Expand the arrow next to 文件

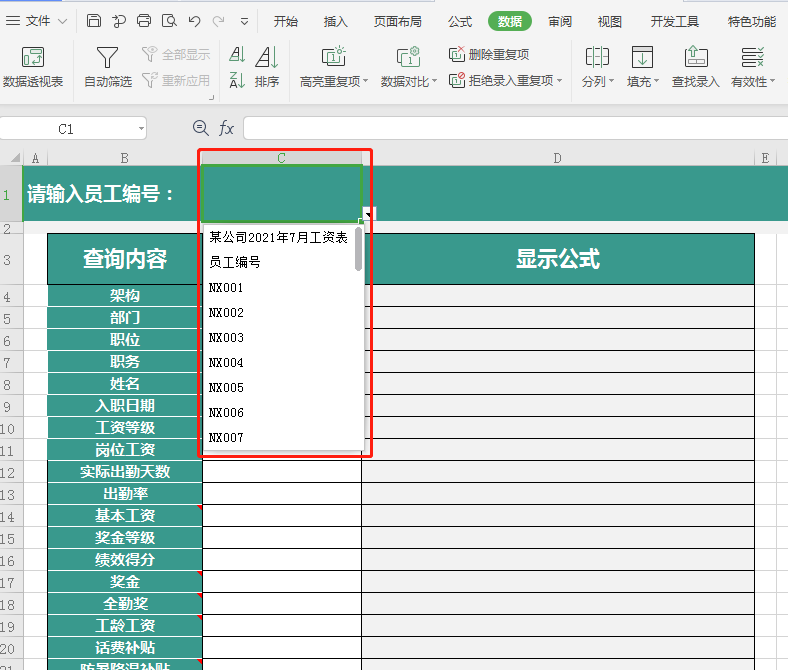[62, 22]
